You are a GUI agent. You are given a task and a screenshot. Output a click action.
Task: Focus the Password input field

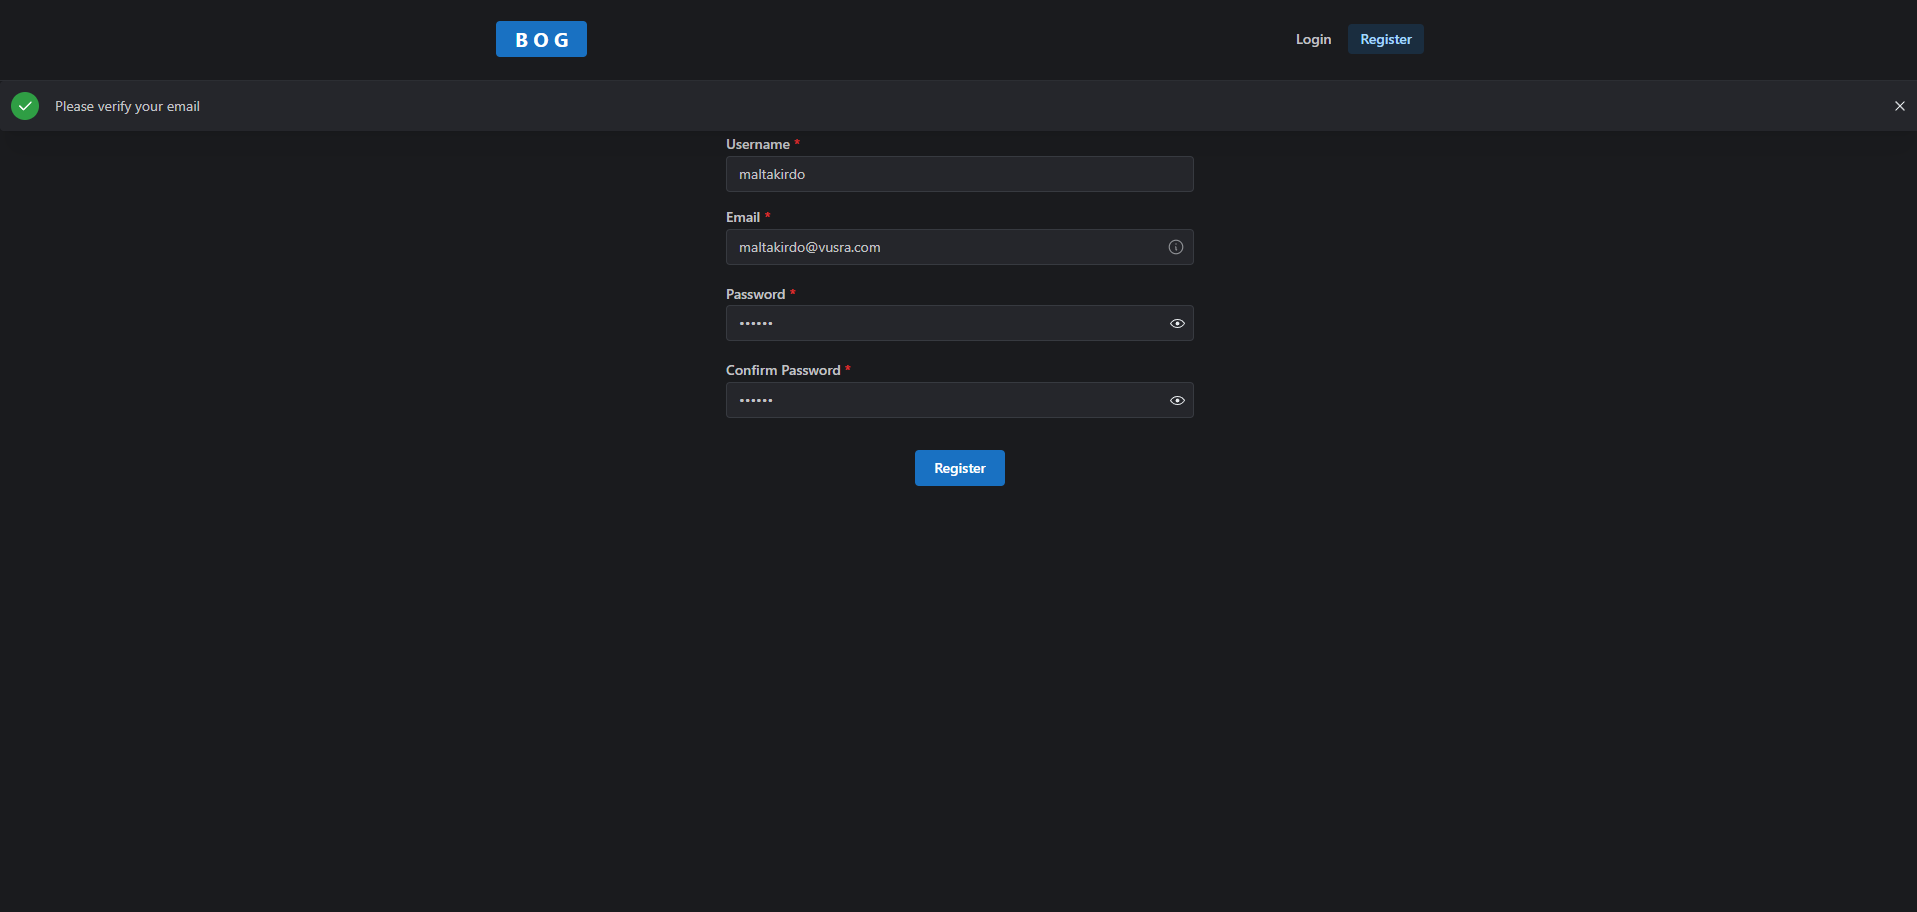[x=959, y=323]
